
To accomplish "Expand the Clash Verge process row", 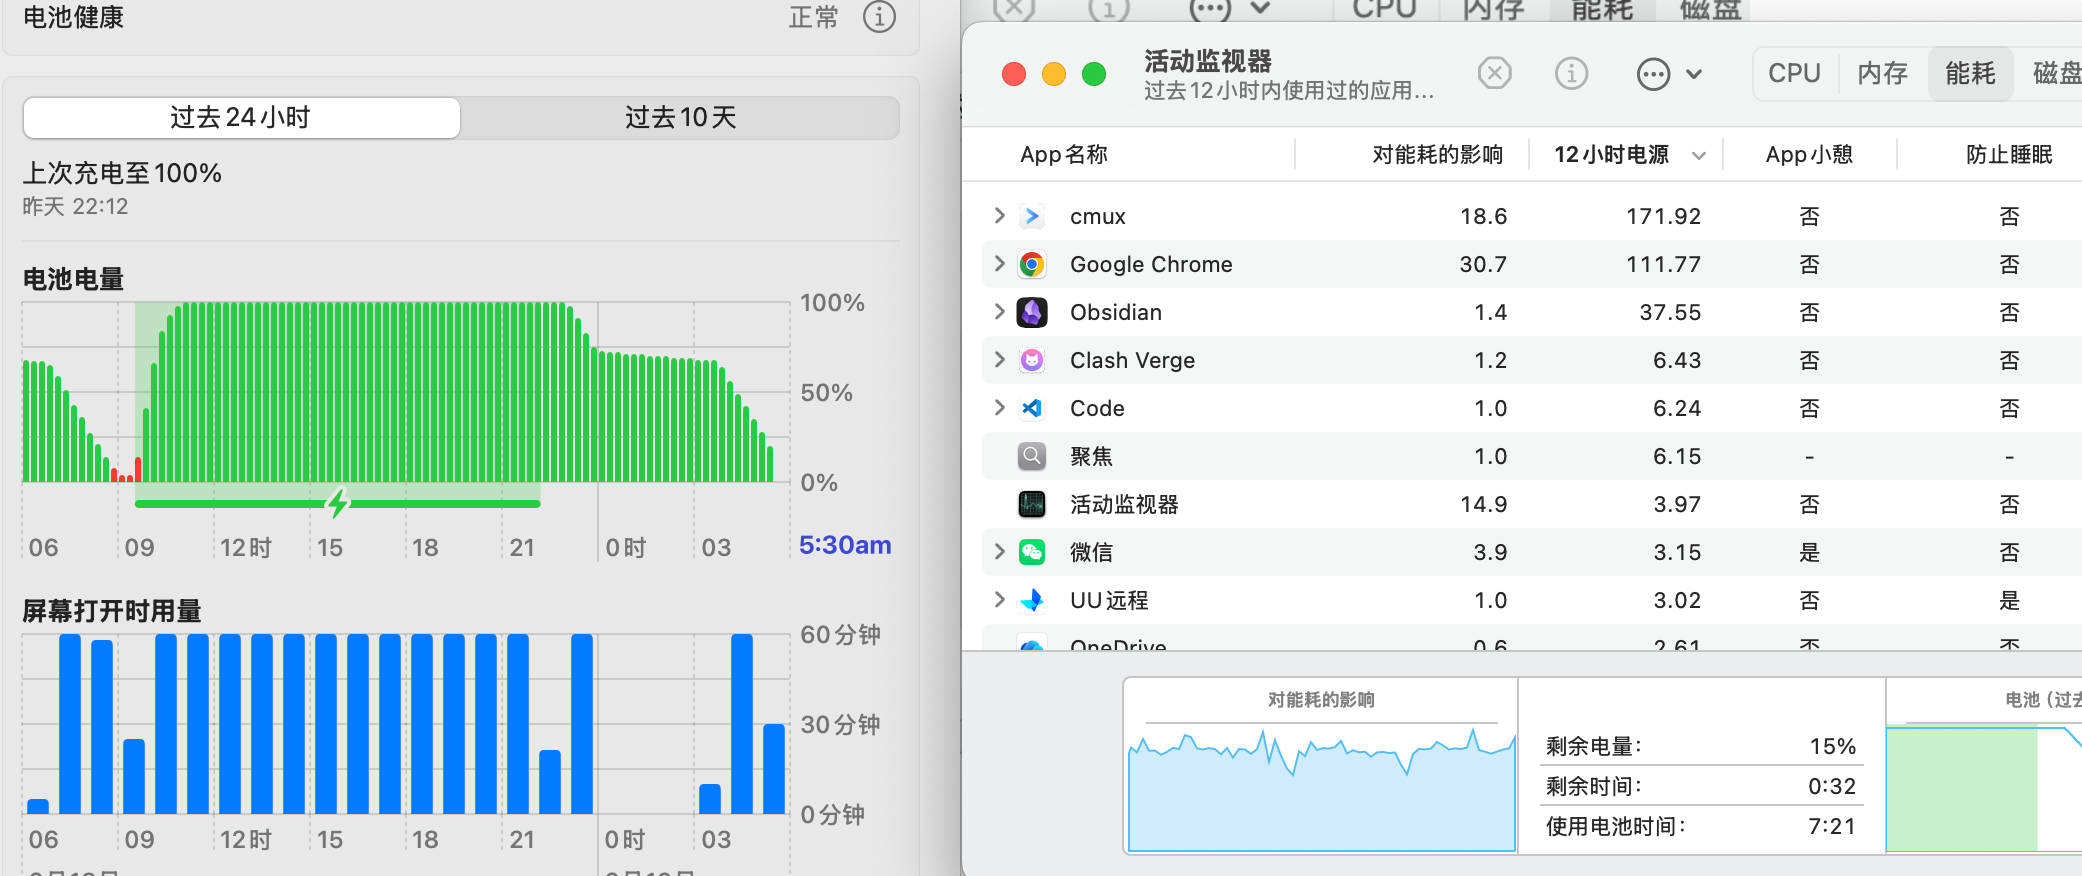I will tap(999, 360).
